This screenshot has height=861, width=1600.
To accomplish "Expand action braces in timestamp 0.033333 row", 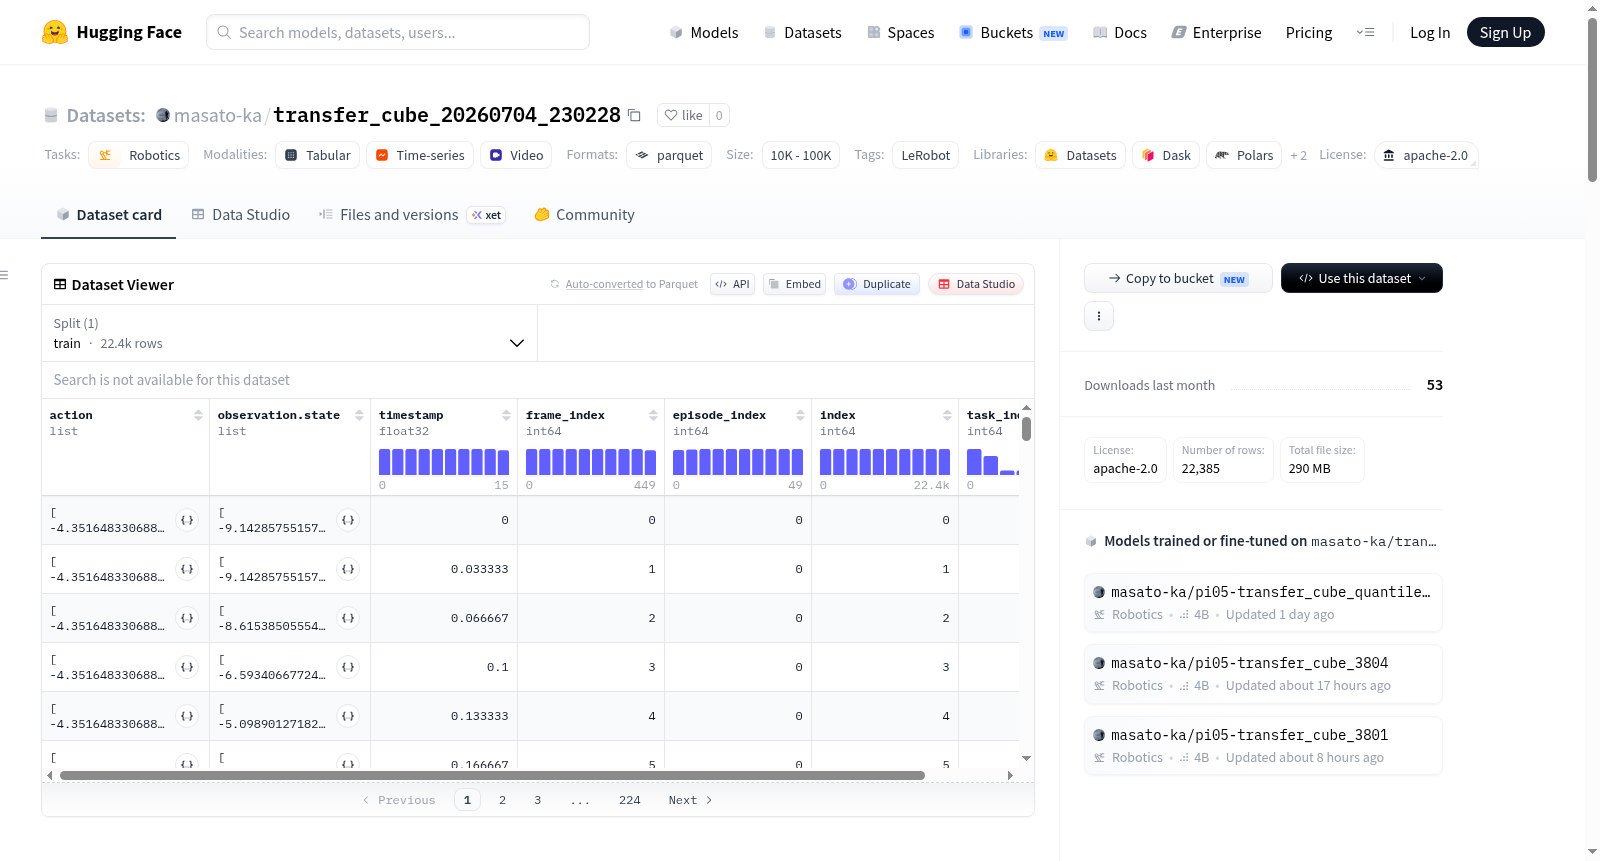I will (187, 569).
